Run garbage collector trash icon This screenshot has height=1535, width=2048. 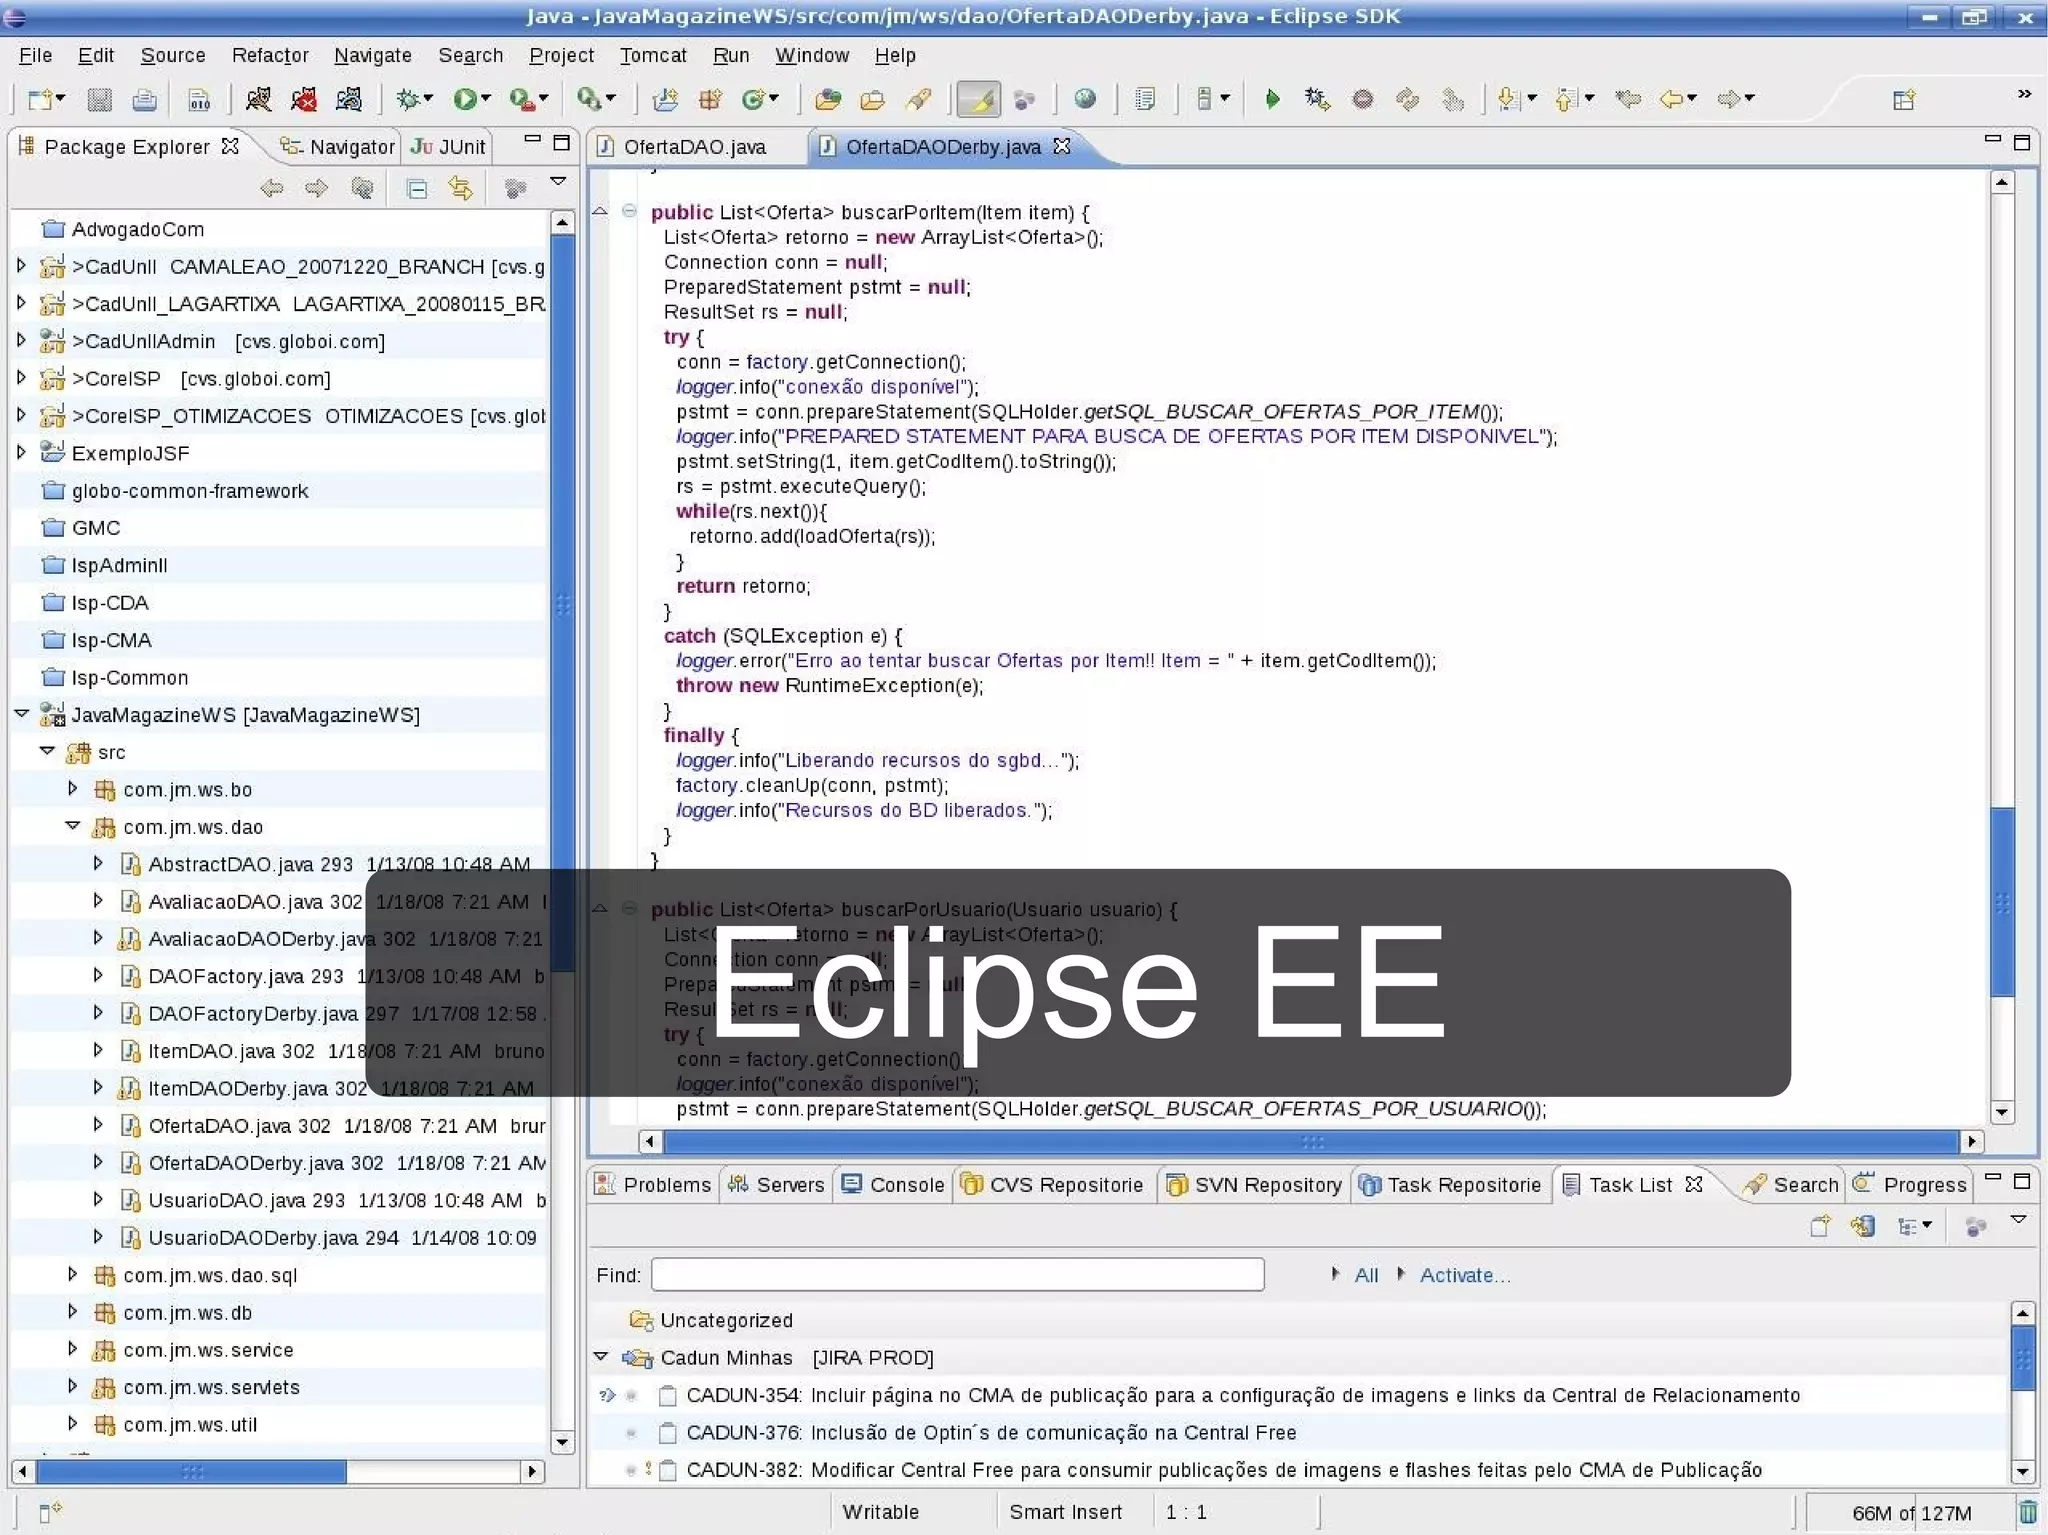tap(2028, 1512)
